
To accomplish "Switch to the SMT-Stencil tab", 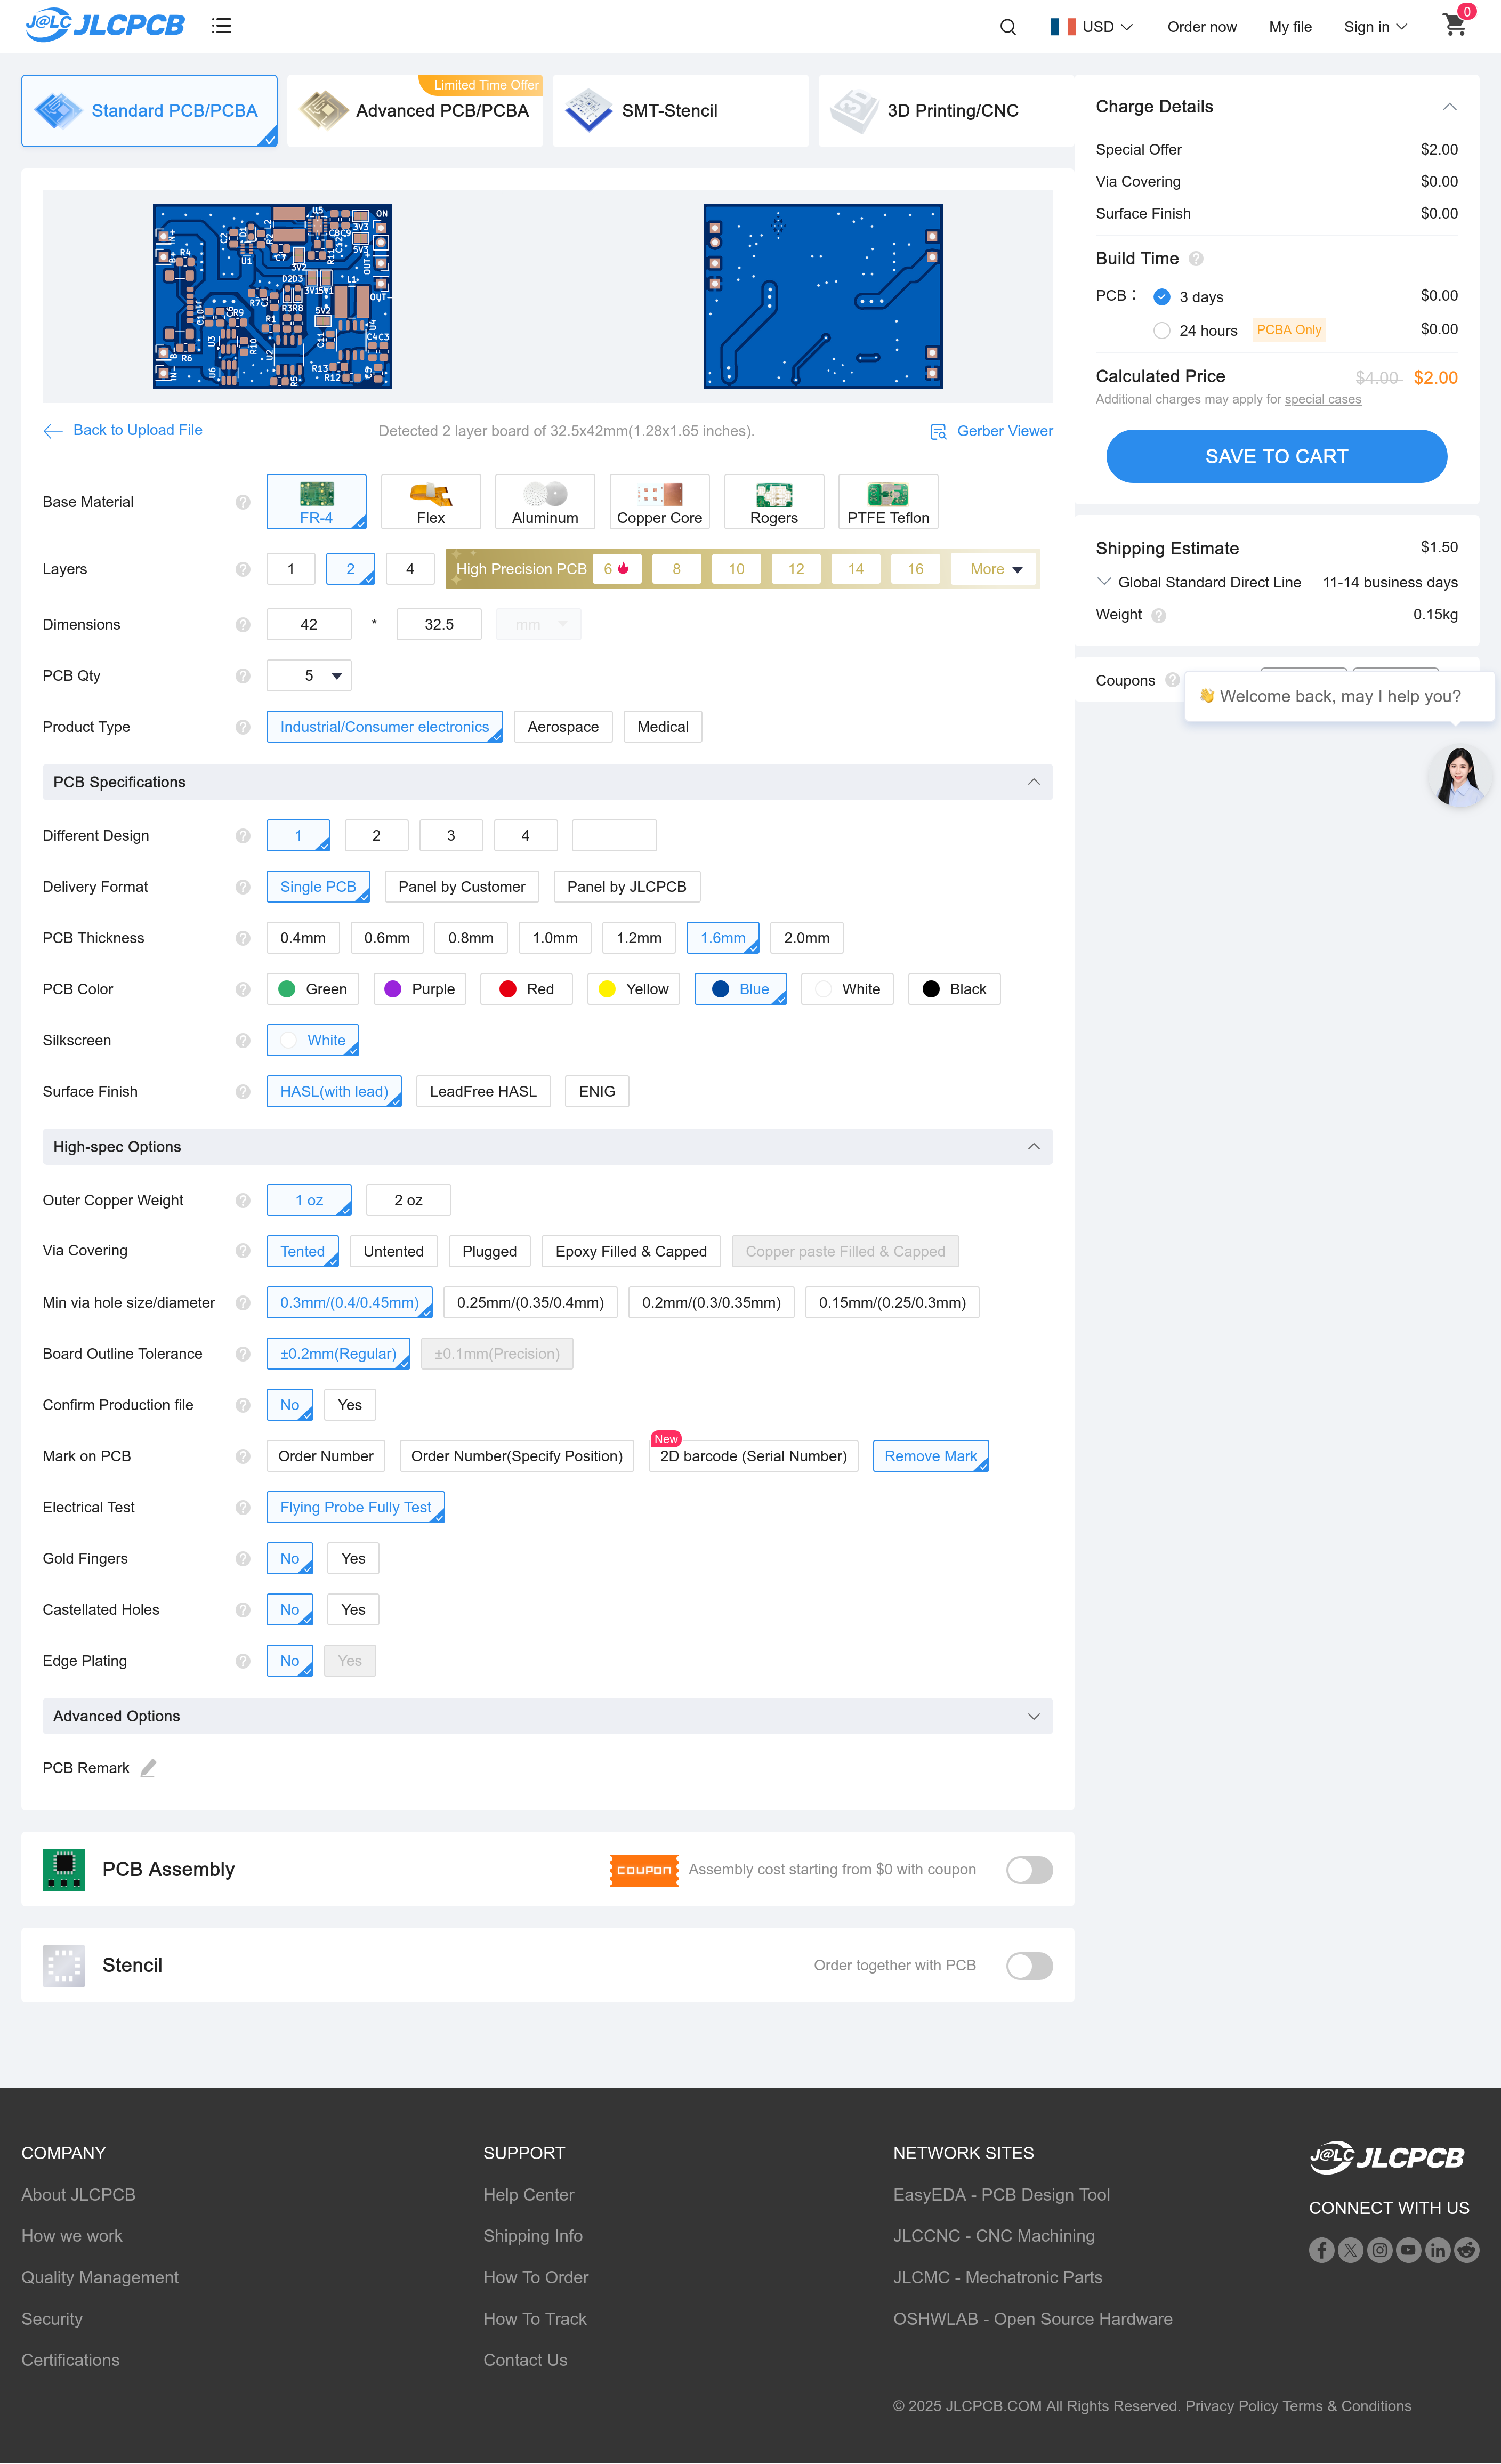I will 680,111.
